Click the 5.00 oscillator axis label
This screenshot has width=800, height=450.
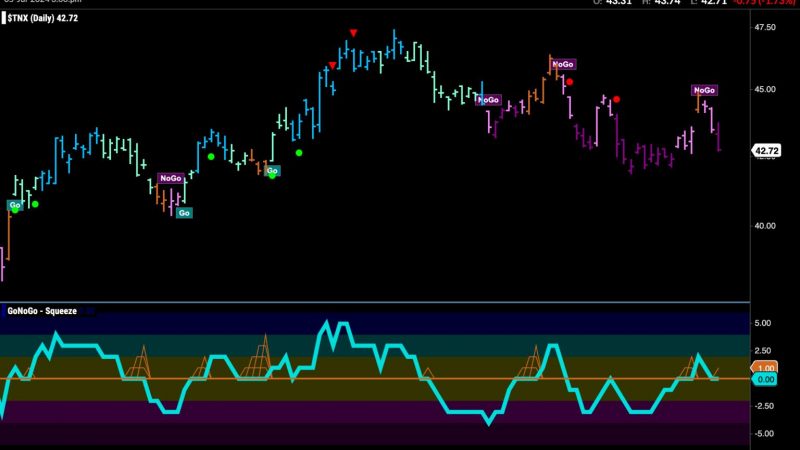coord(763,323)
